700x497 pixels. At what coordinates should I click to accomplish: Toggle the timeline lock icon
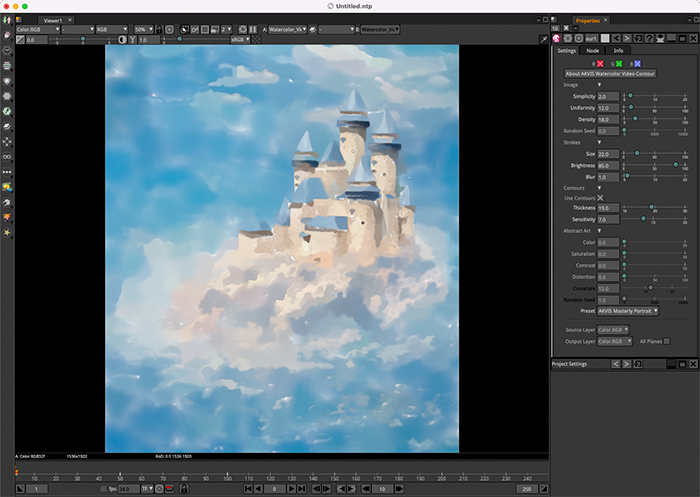click(x=183, y=489)
